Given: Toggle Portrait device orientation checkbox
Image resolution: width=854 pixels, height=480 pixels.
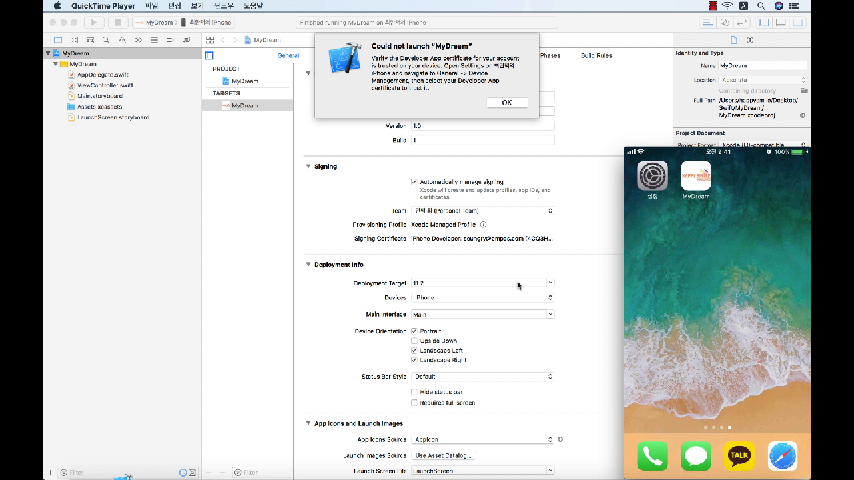Looking at the screenshot, I should click(414, 331).
